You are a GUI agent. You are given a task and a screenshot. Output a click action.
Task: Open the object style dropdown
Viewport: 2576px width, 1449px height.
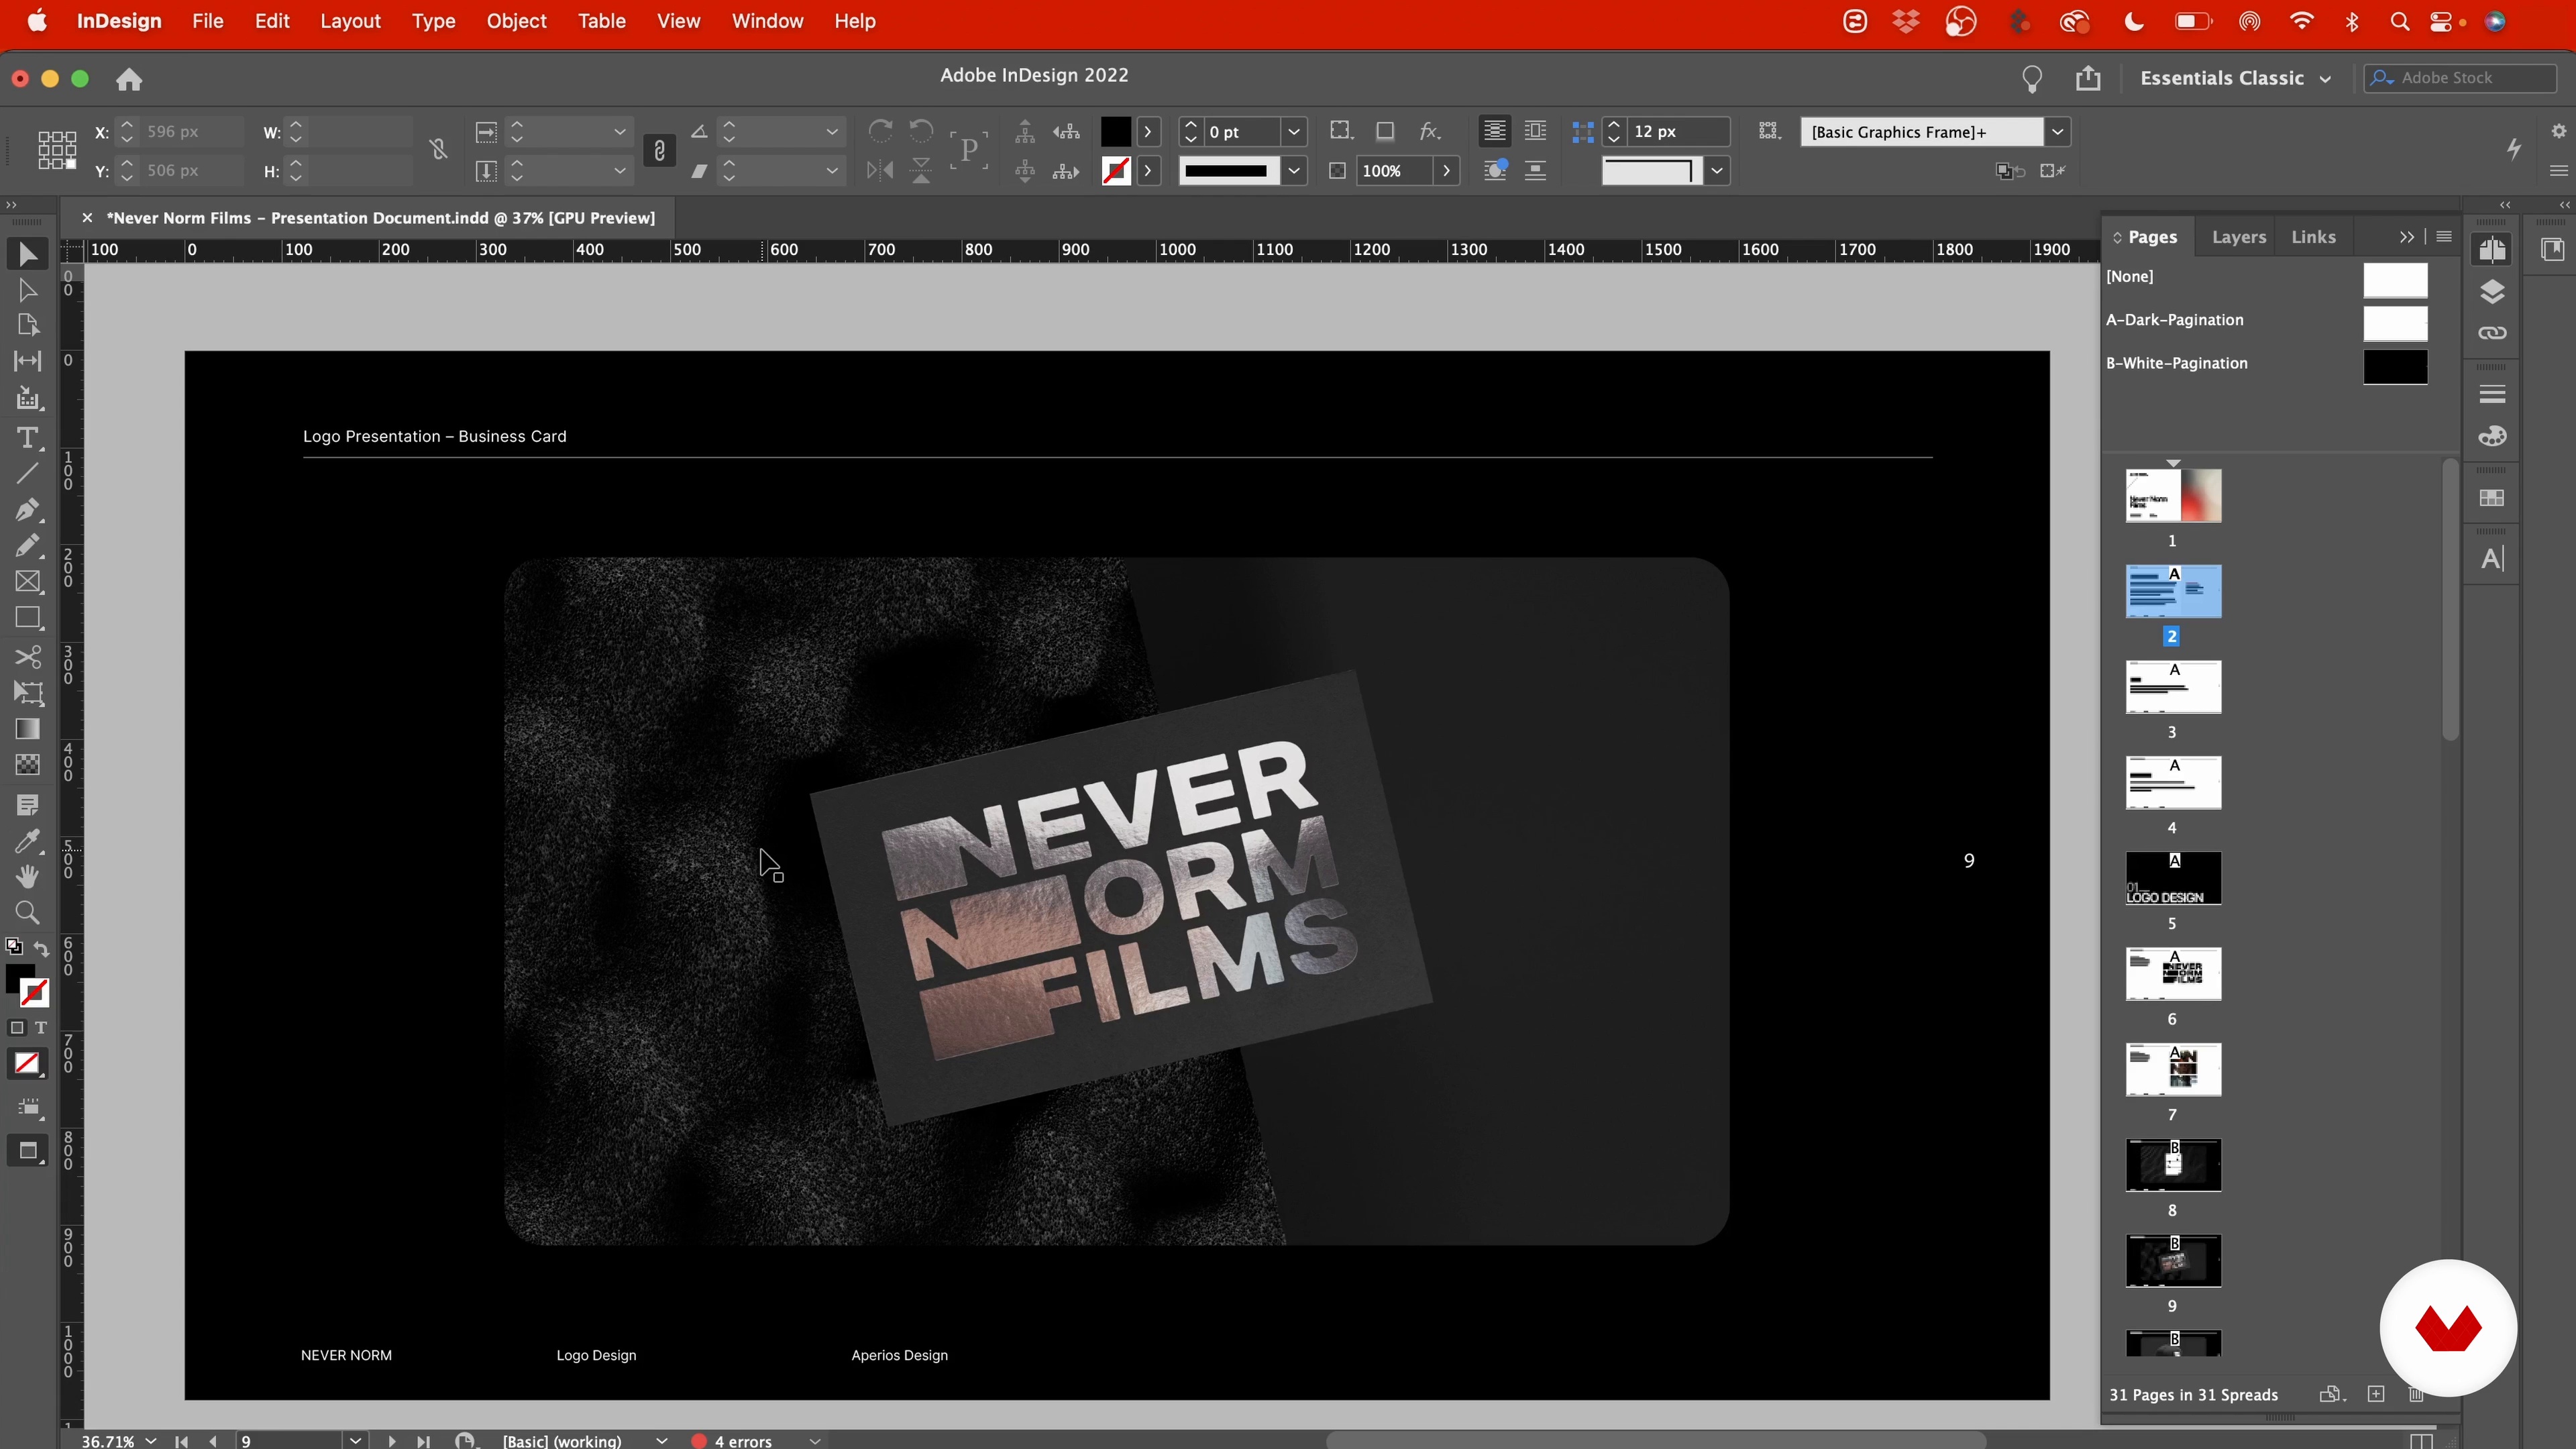coord(2057,131)
